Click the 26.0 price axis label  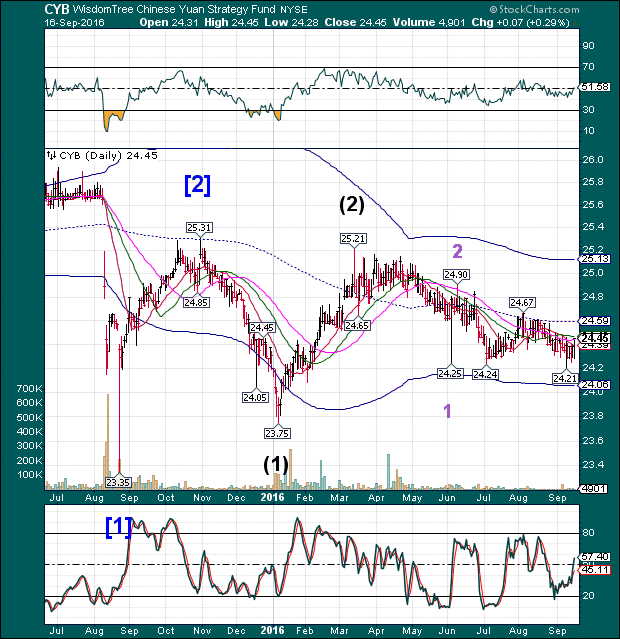tap(593, 160)
